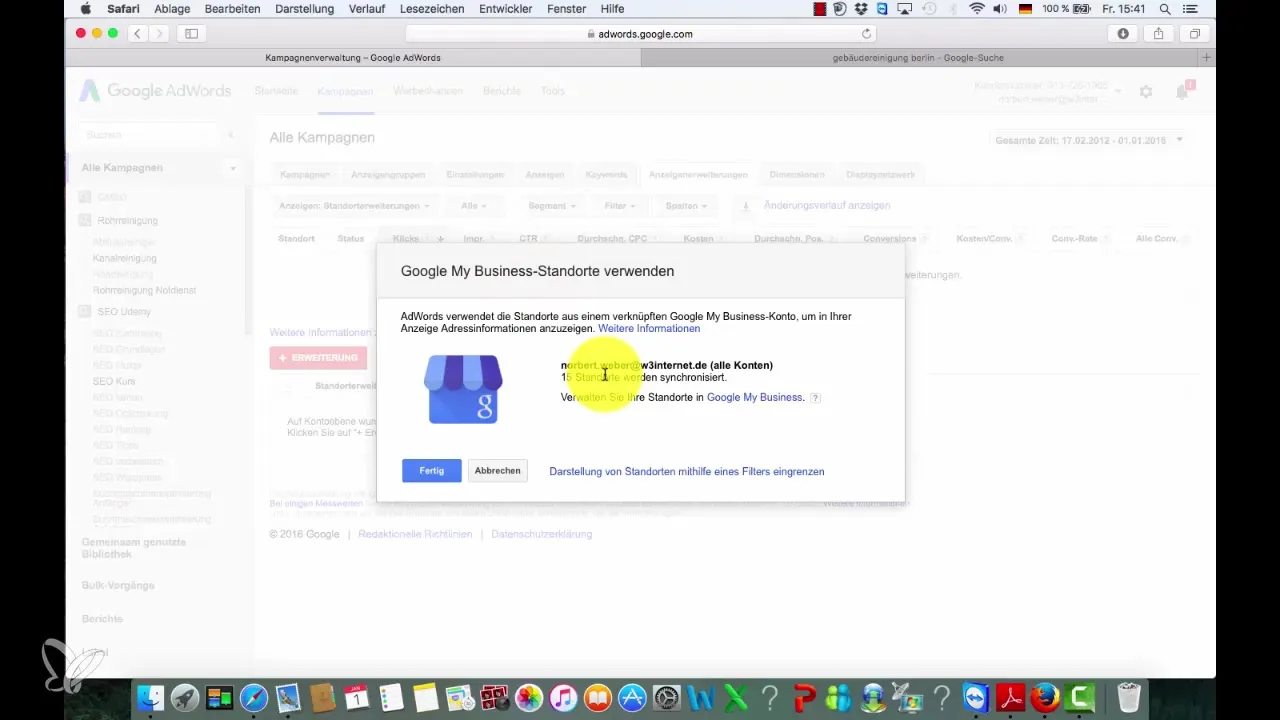Viewport: 1280px width, 720px height.
Task: Open the Datenschutzerklärung footer link
Action: coord(541,534)
